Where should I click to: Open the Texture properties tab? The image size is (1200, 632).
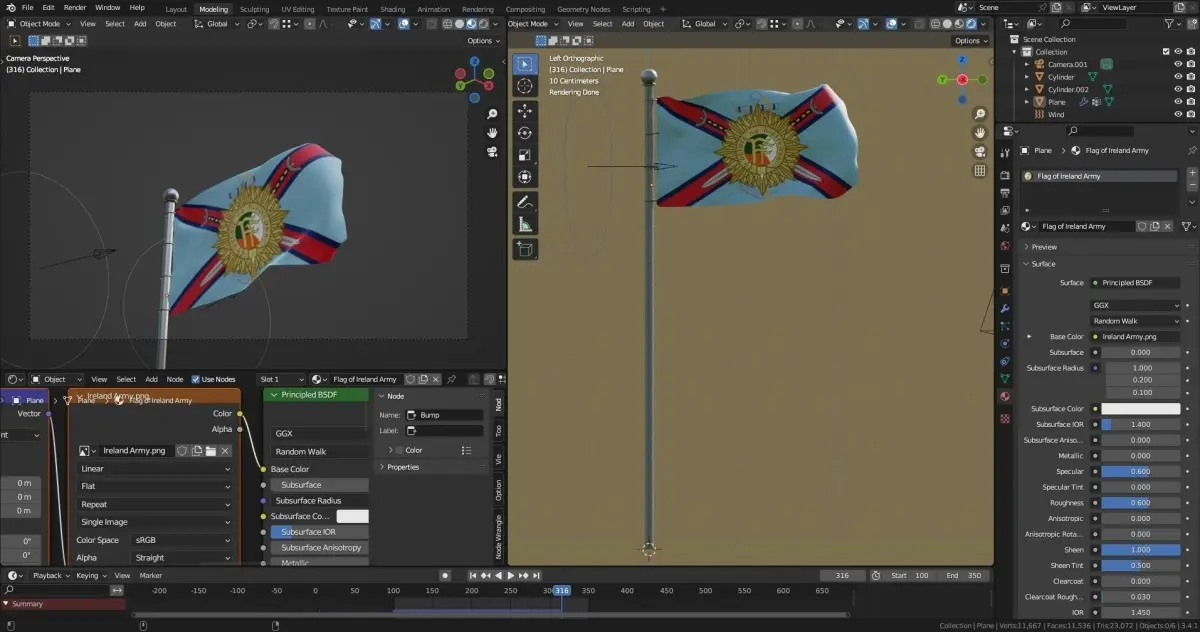click(x=1005, y=417)
